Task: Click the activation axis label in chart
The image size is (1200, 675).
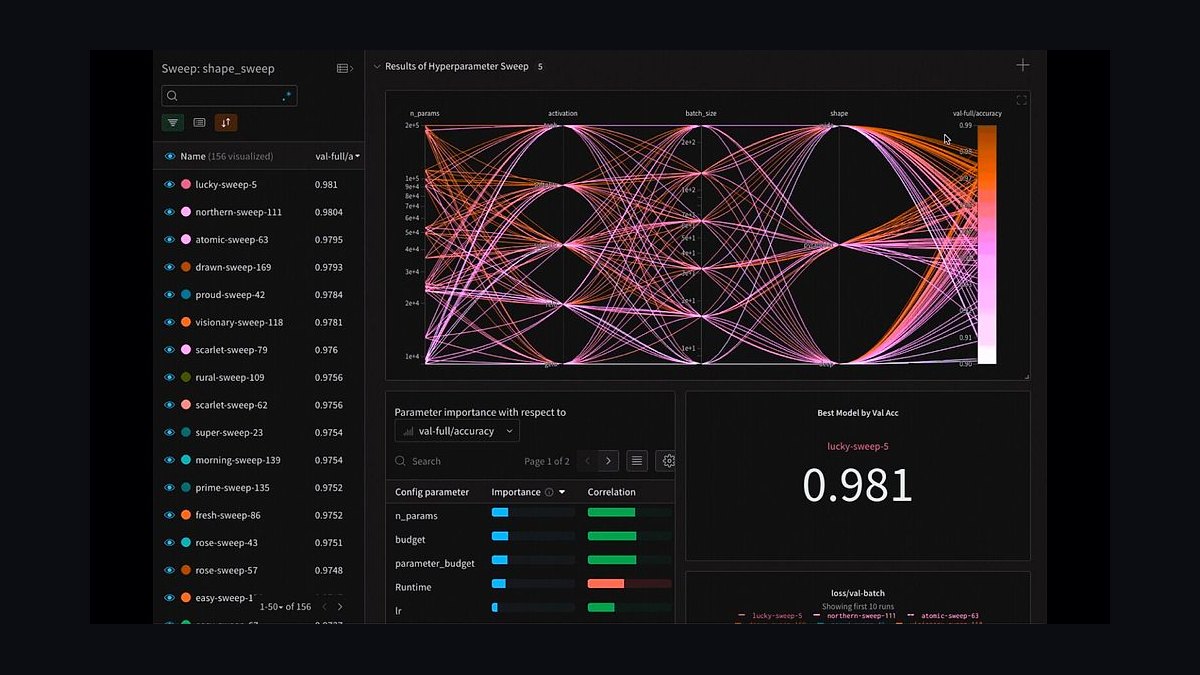Action: [563, 113]
